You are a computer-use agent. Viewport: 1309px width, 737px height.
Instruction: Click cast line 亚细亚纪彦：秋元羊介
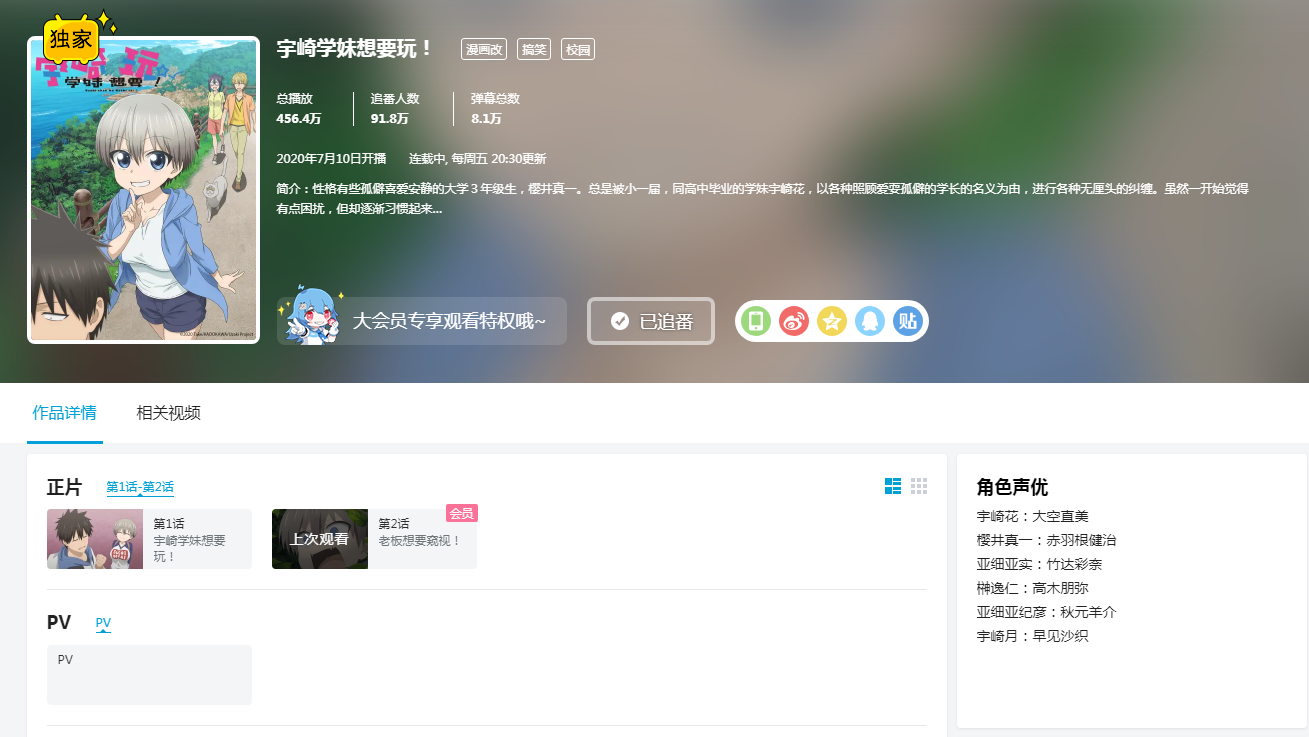[1046, 612]
